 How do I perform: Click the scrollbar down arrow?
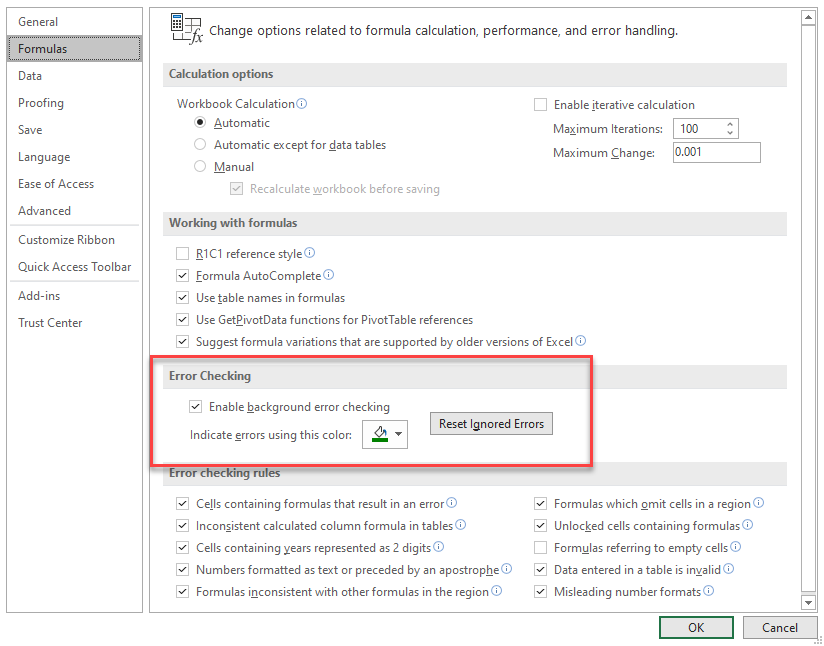tap(810, 602)
